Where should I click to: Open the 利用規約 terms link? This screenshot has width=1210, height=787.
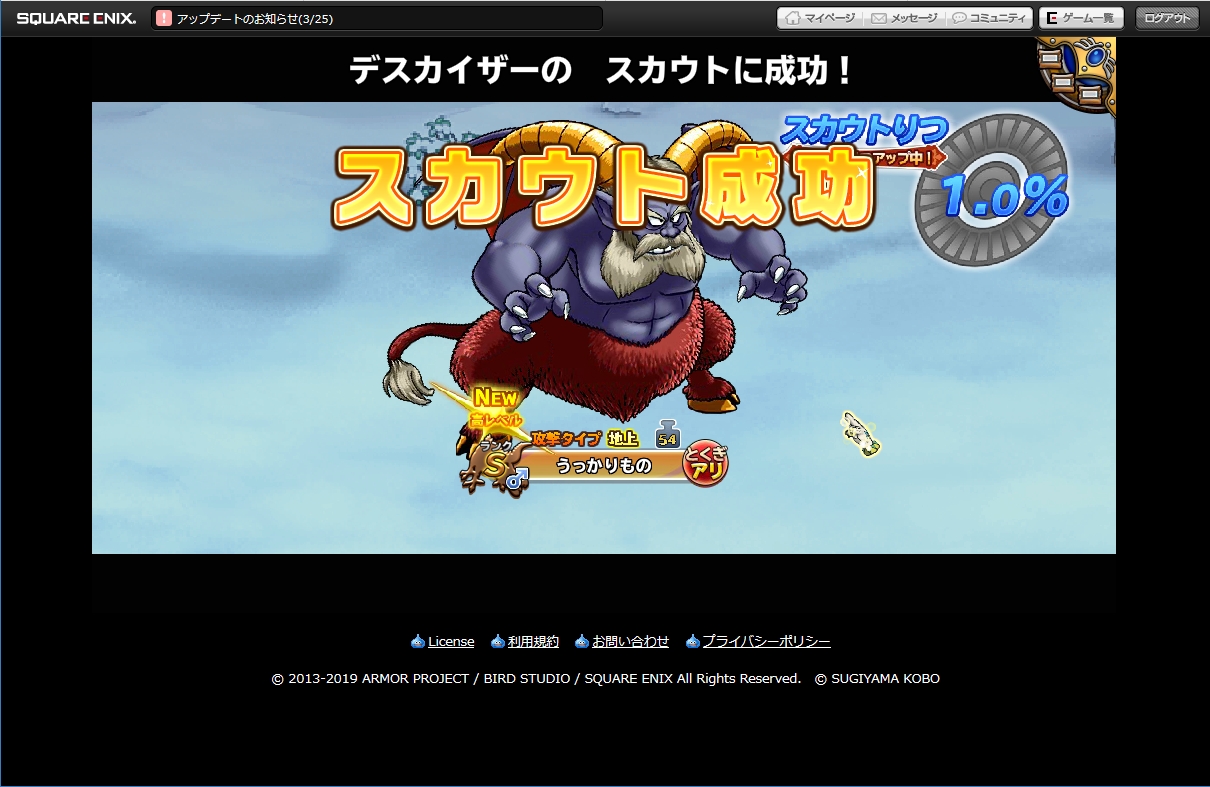(533, 642)
